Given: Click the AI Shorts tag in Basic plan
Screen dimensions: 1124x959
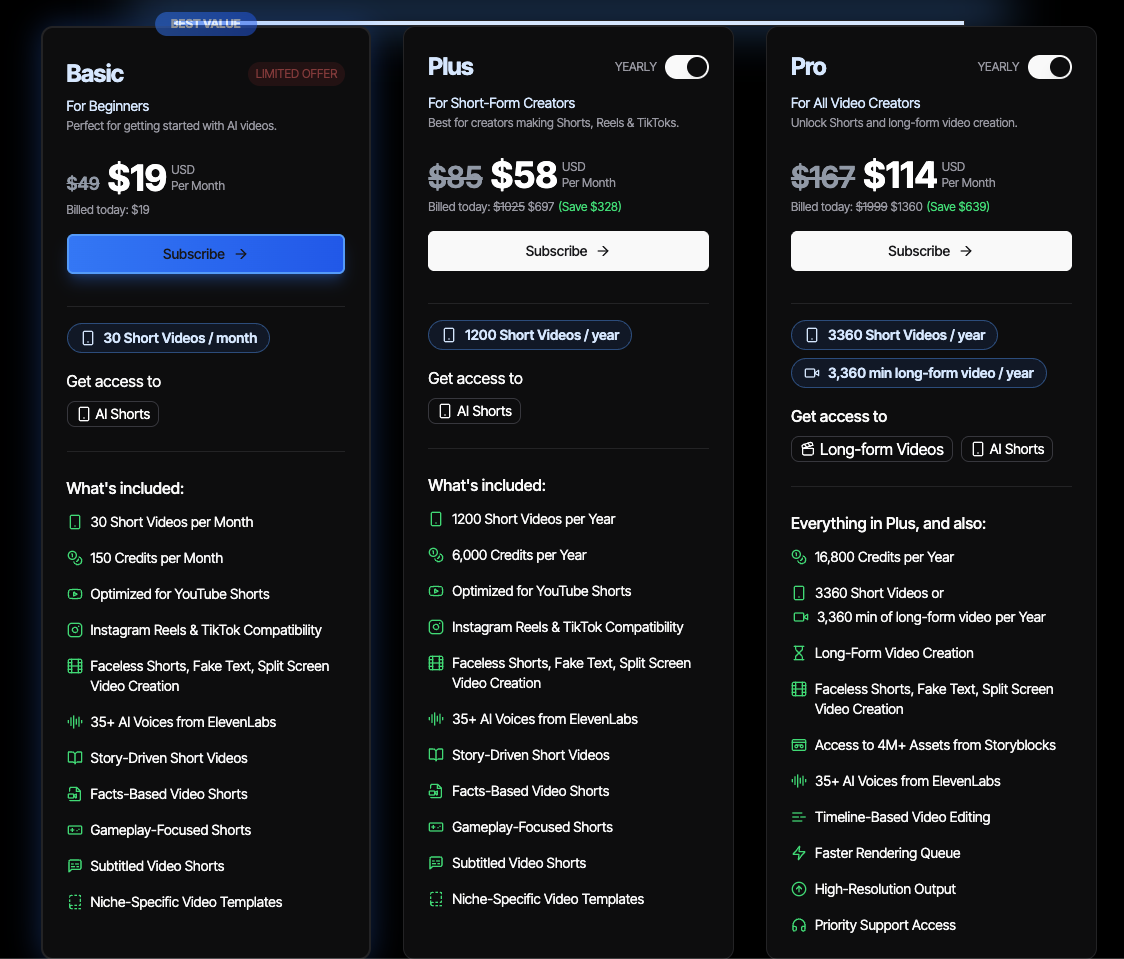Looking at the screenshot, I should click(113, 414).
